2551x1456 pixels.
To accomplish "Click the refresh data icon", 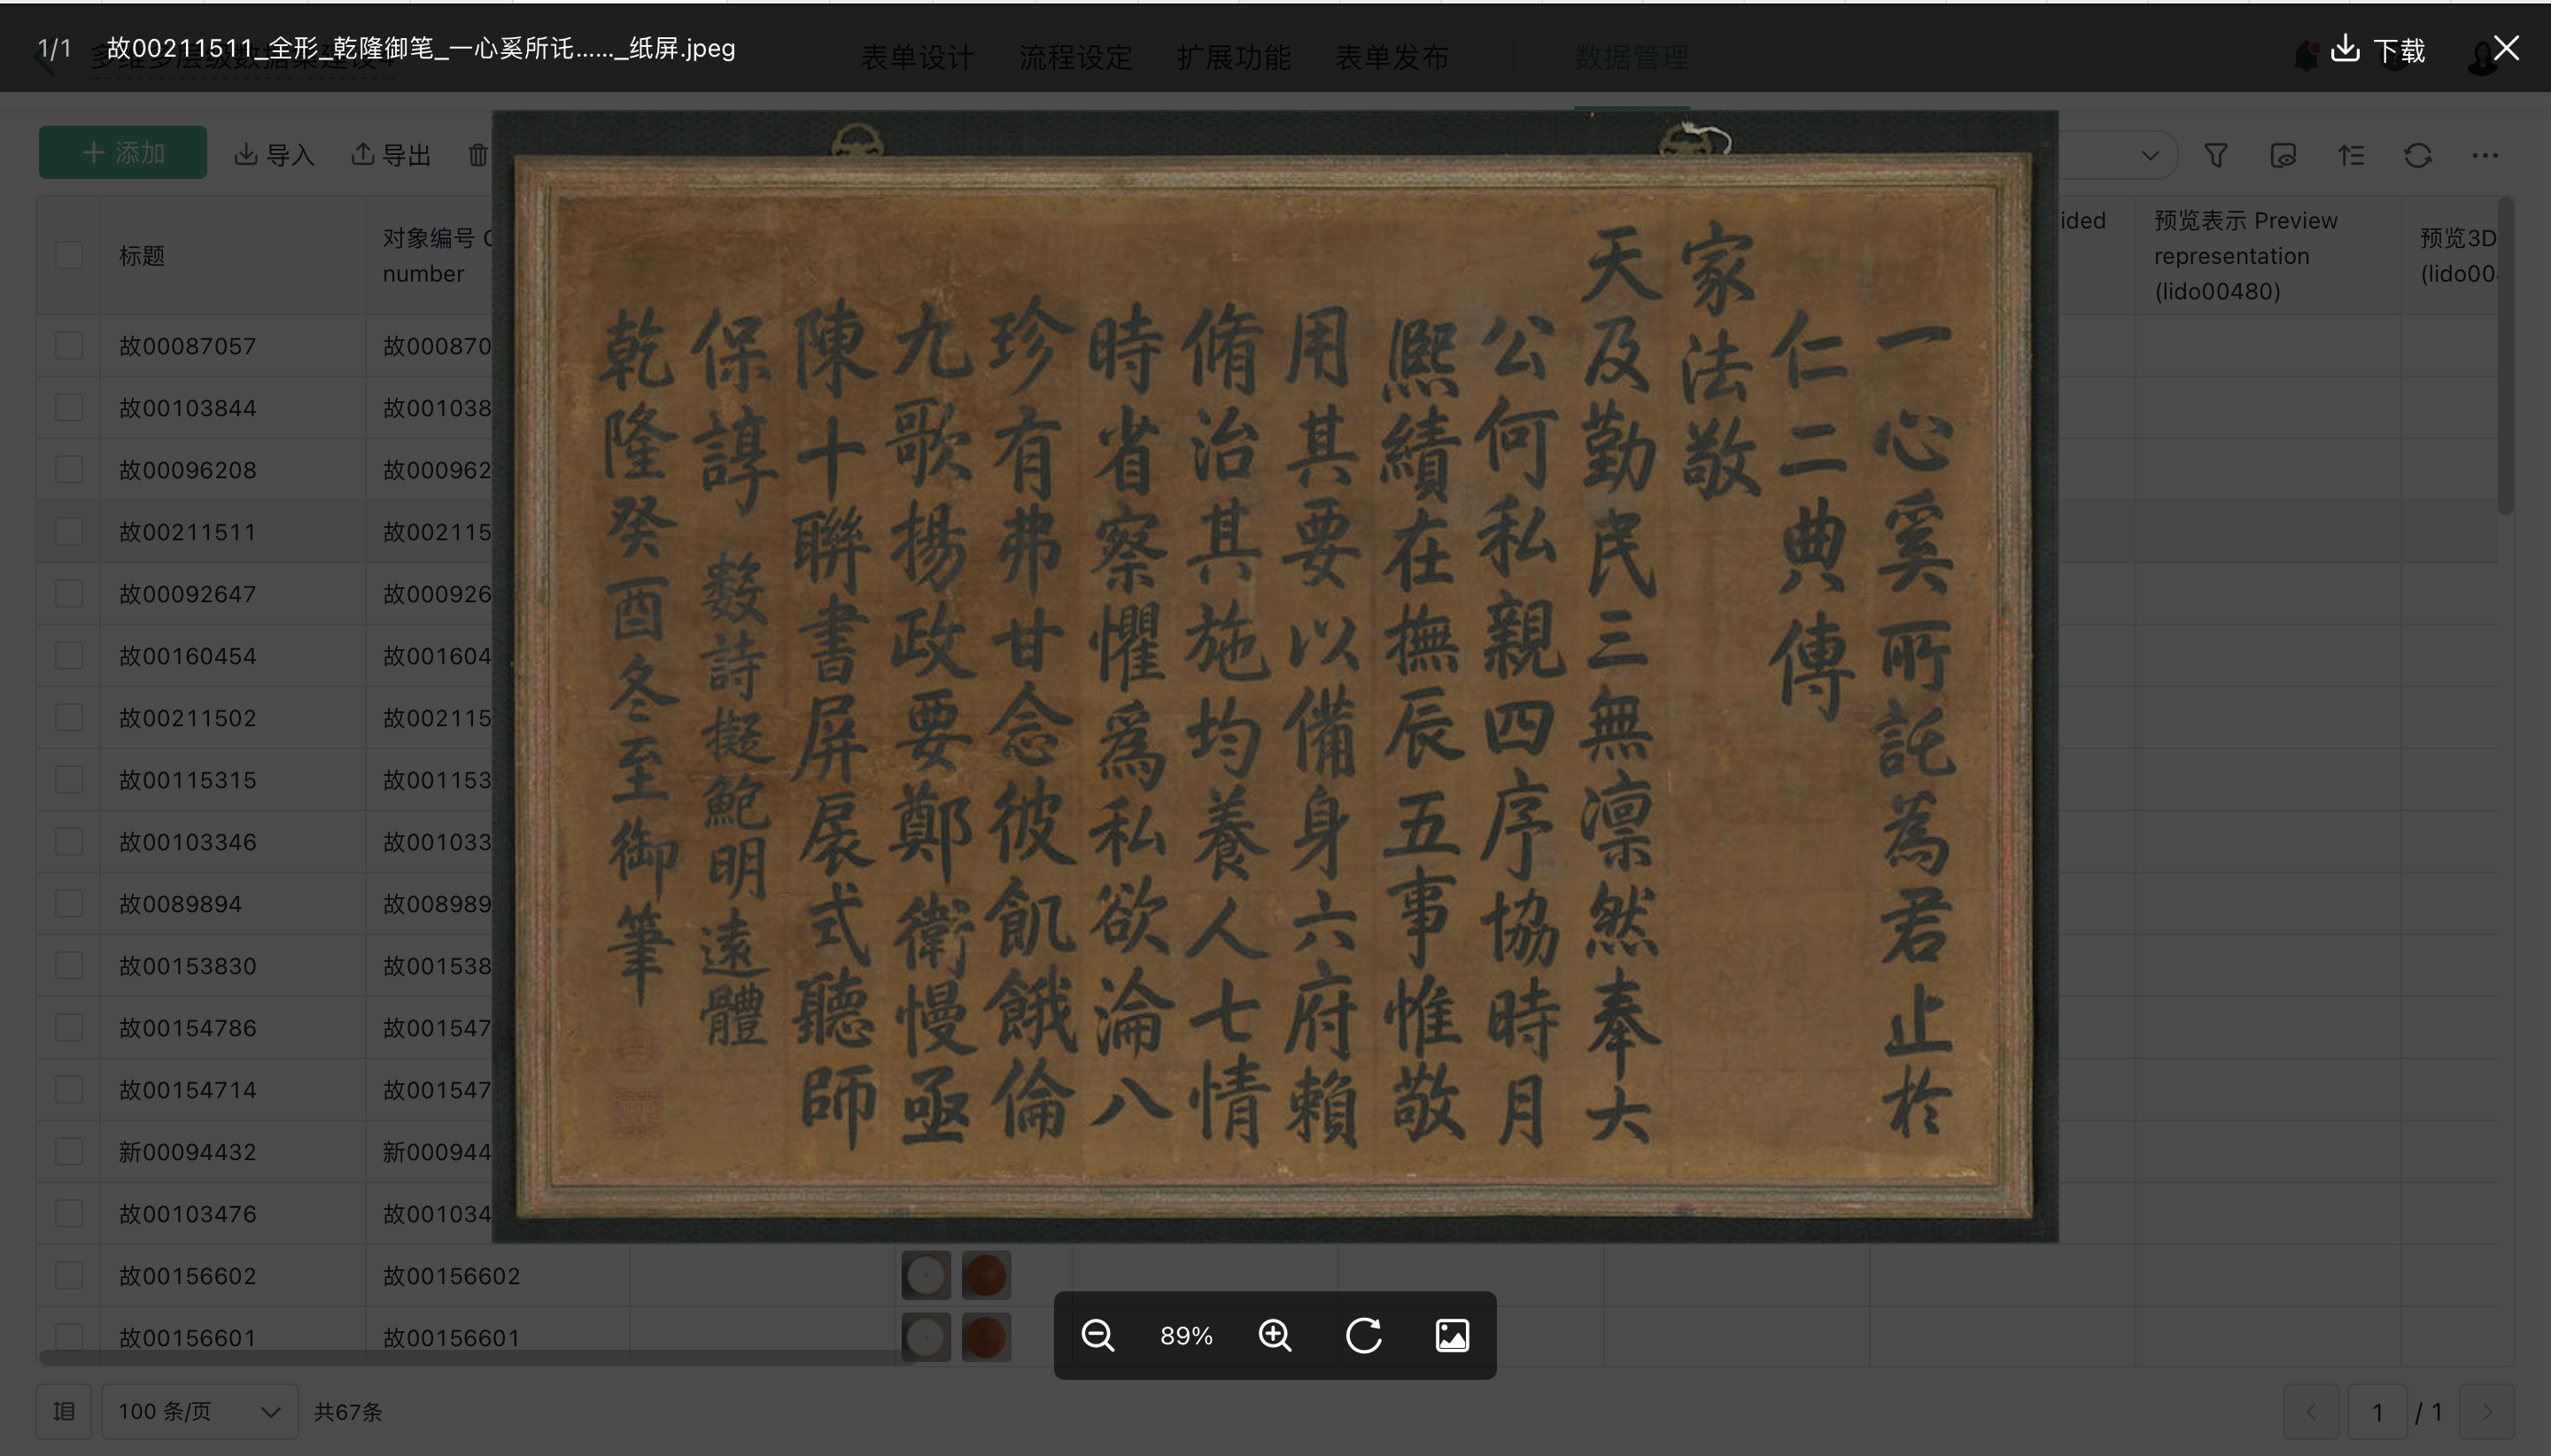I will click(x=2418, y=155).
